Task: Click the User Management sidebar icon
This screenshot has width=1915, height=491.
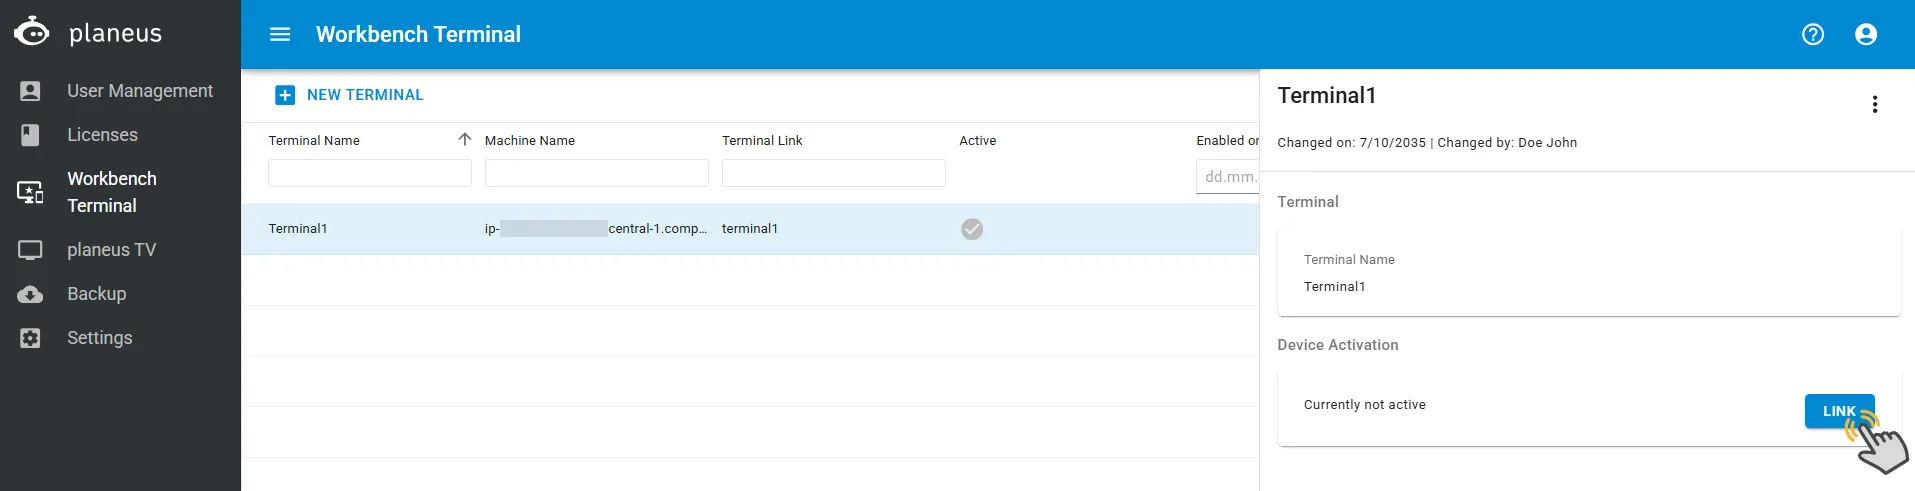Action: [30, 91]
